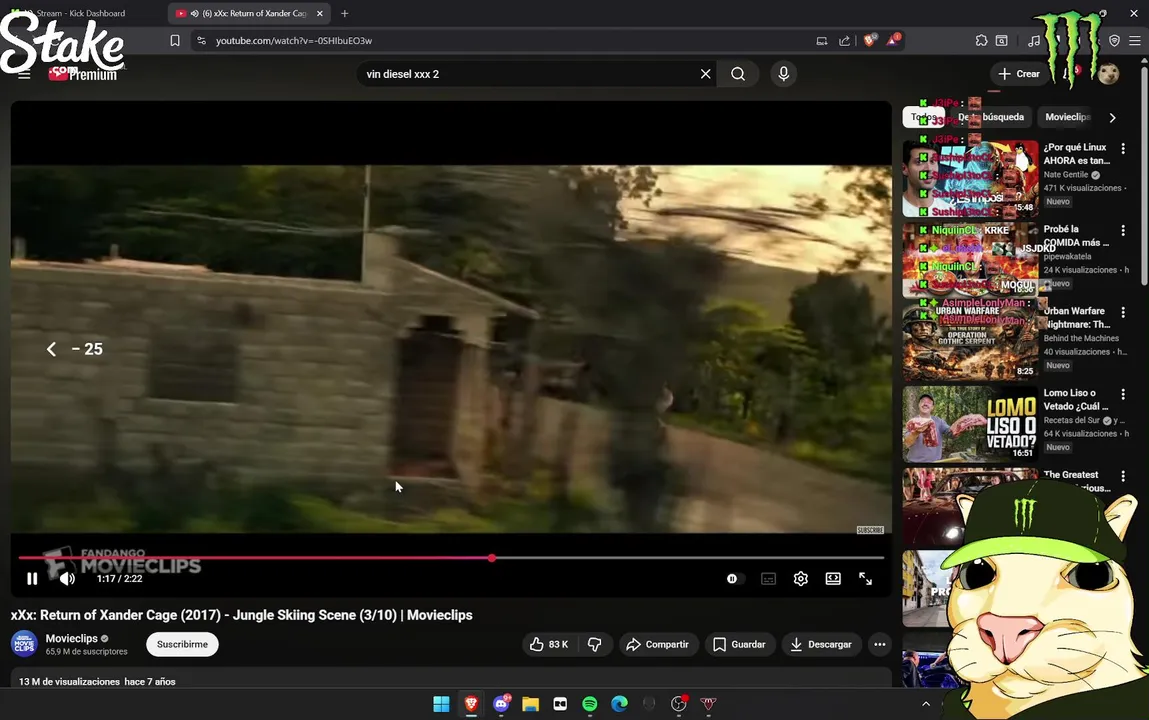Start voice search with microphone
The height and width of the screenshot is (720, 1149).
click(x=783, y=74)
